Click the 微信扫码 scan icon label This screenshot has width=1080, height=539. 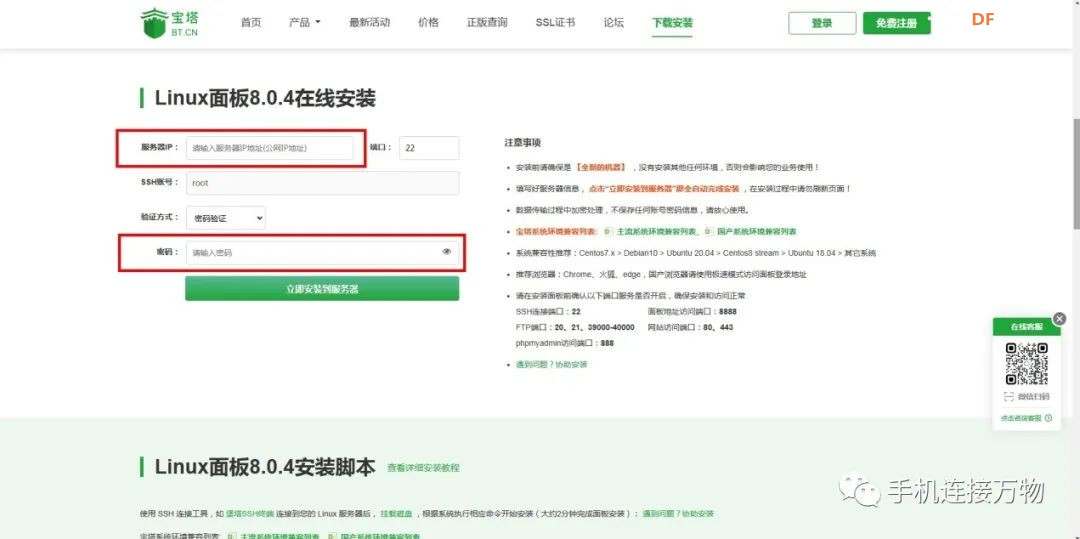pyautogui.click(x=1026, y=397)
